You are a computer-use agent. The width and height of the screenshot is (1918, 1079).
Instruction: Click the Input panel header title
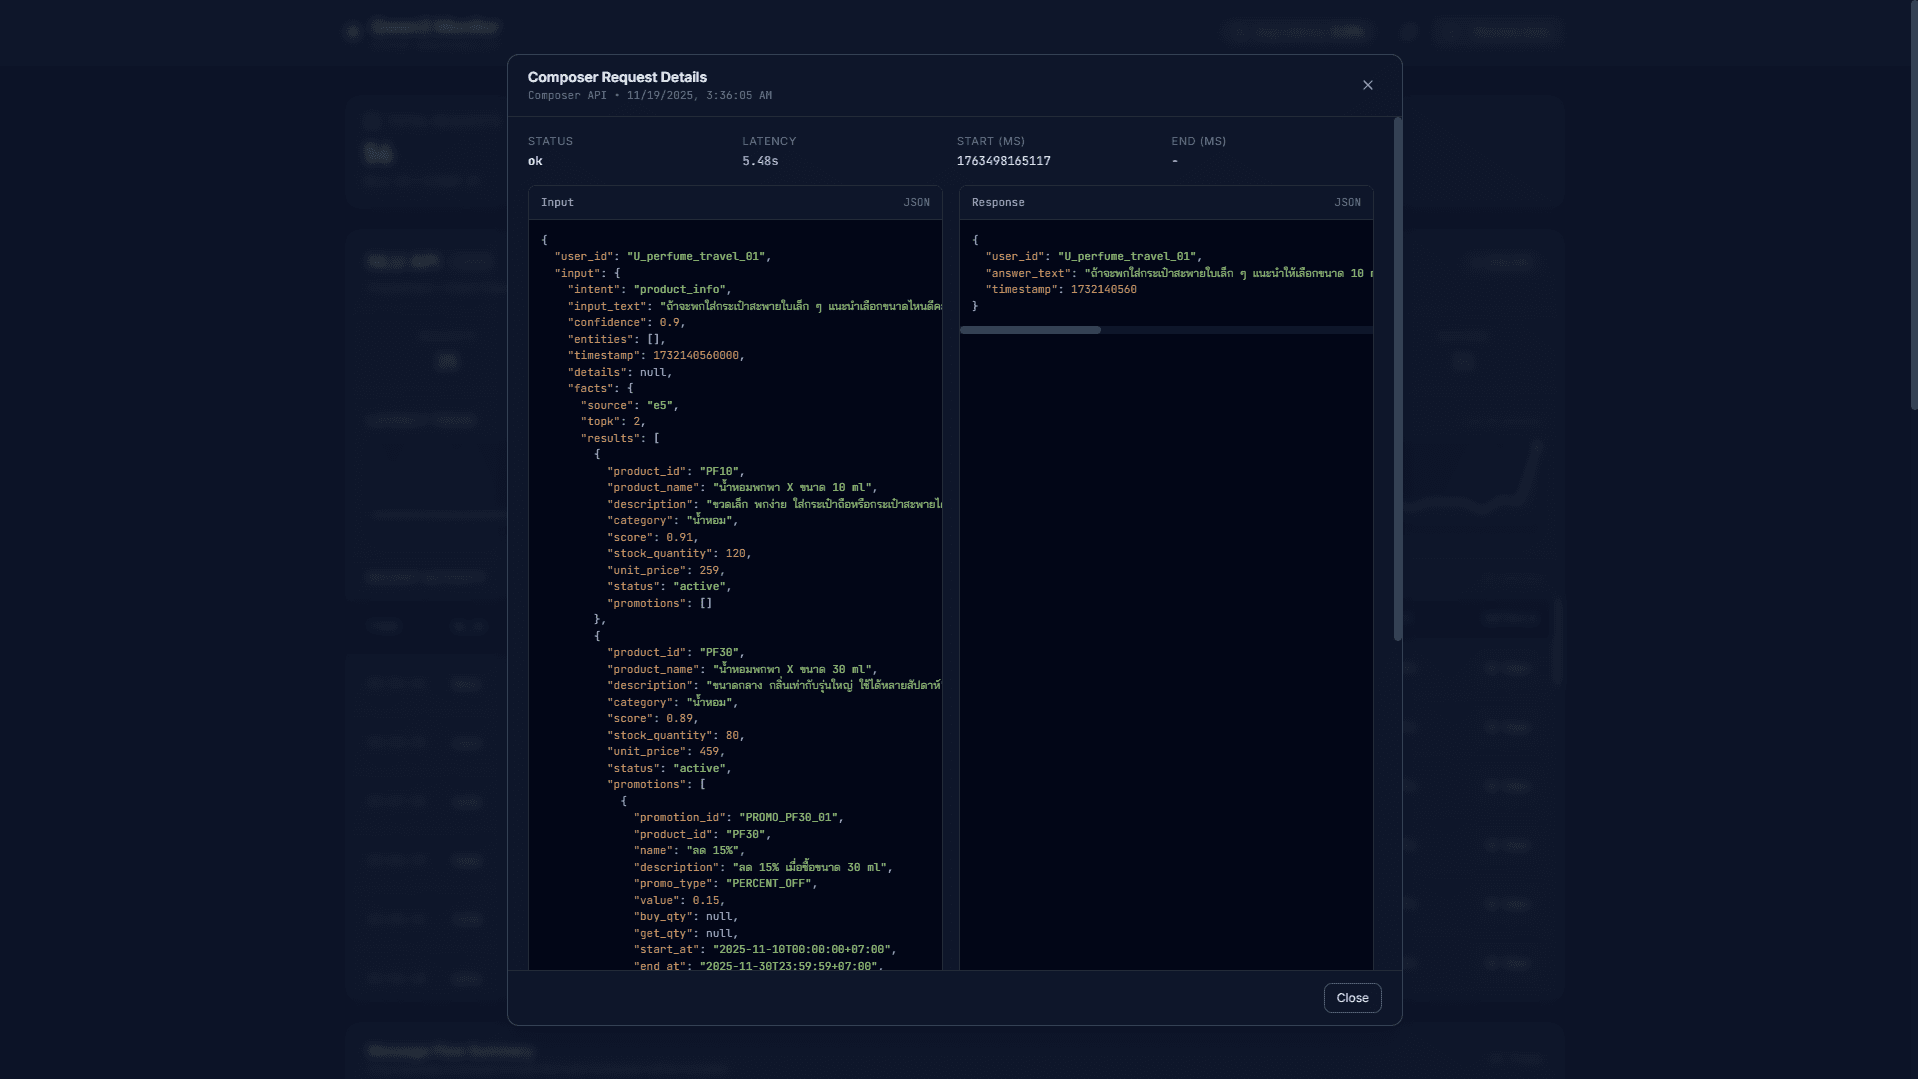click(x=557, y=202)
